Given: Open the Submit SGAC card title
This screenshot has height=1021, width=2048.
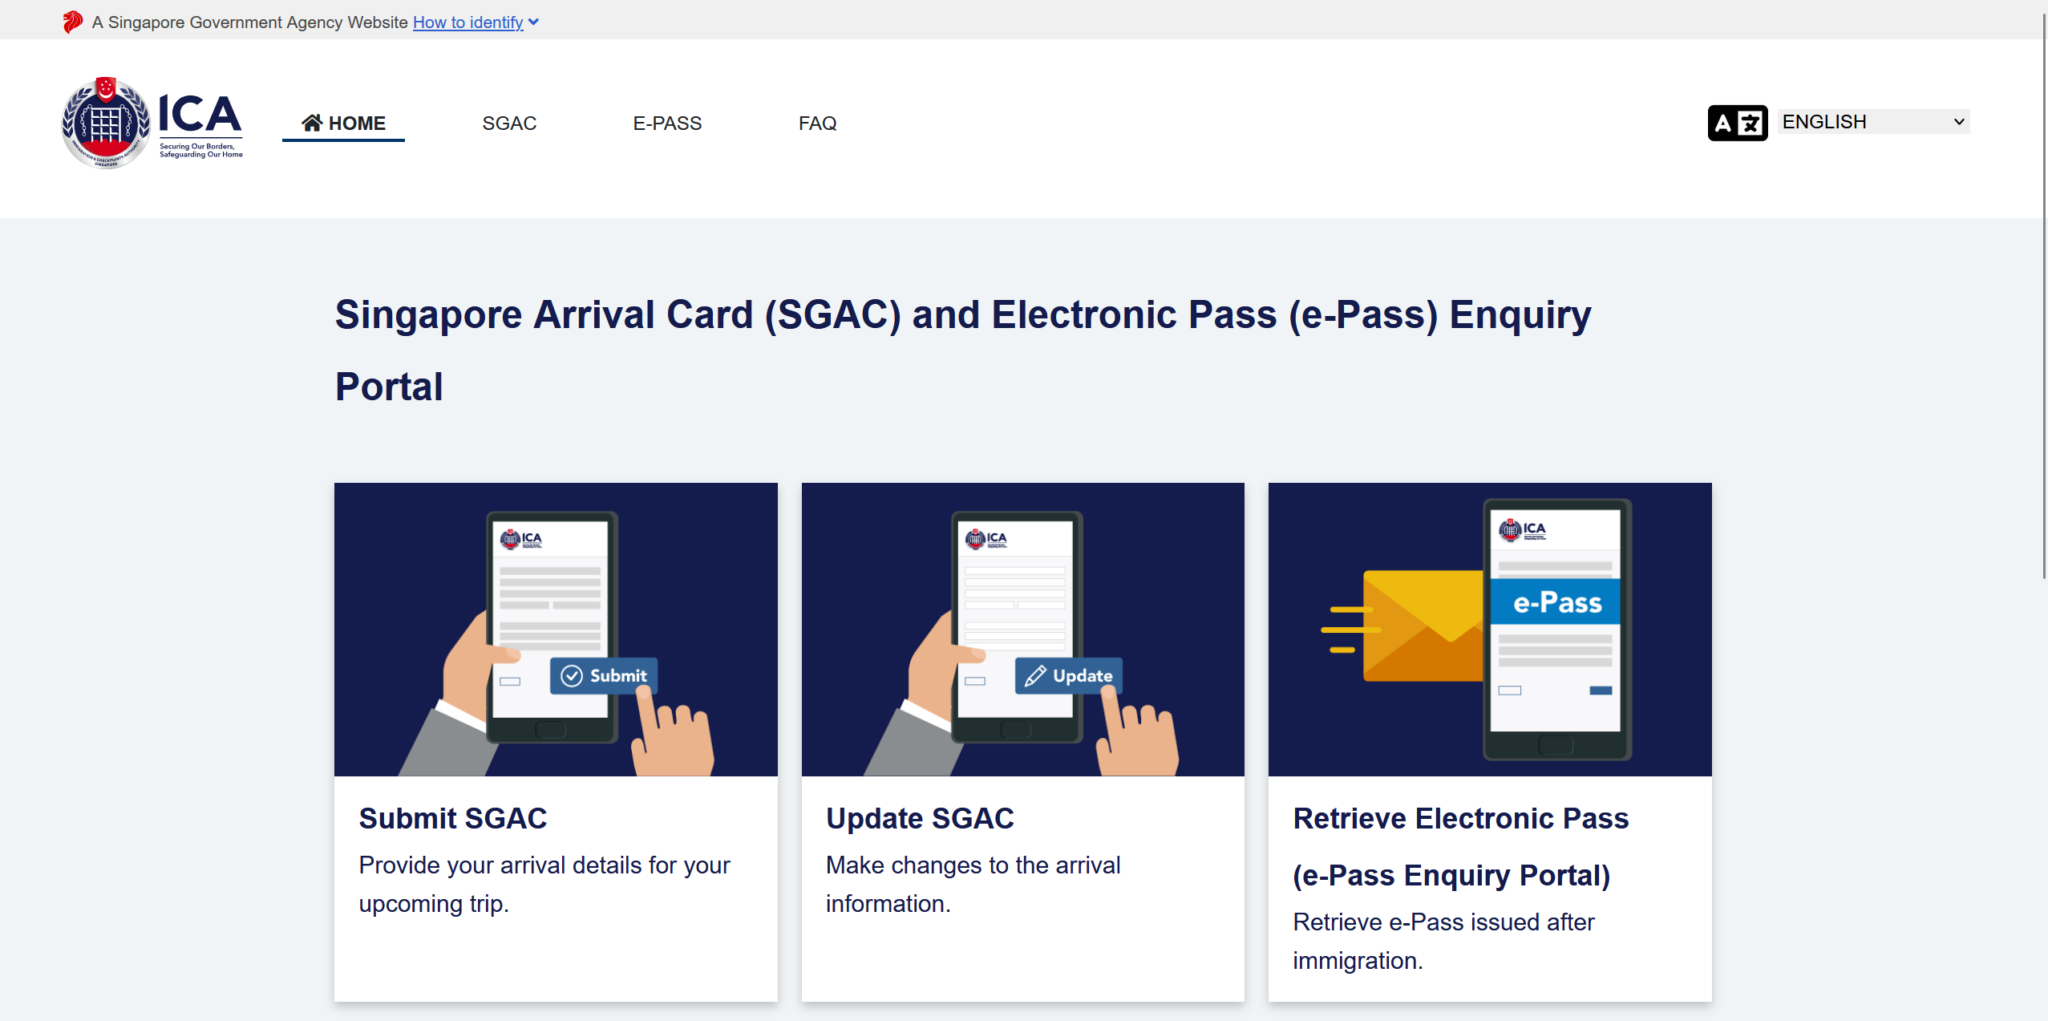Looking at the screenshot, I should [x=453, y=818].
